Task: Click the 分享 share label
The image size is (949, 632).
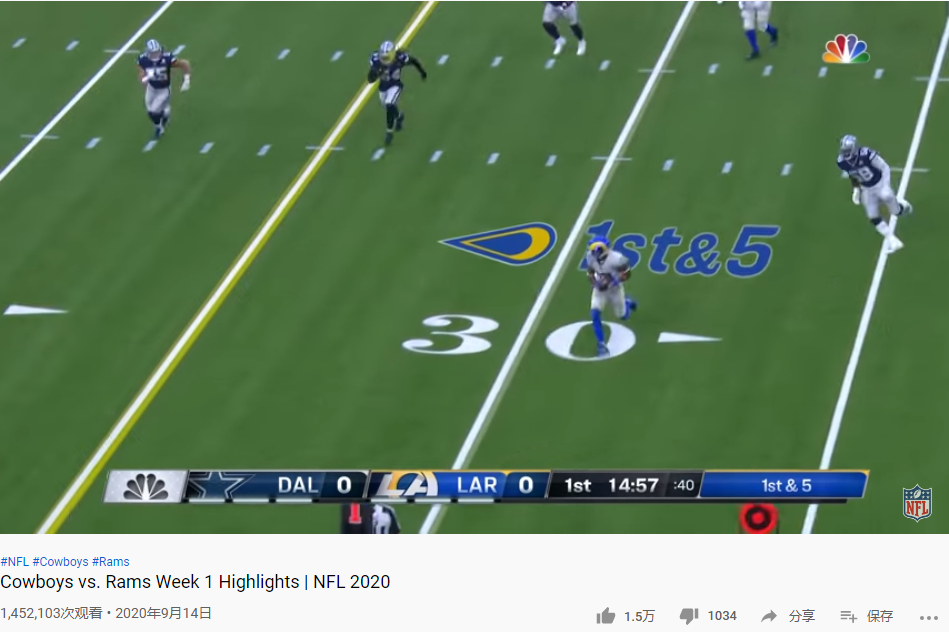Action: [x=801, y=616]
